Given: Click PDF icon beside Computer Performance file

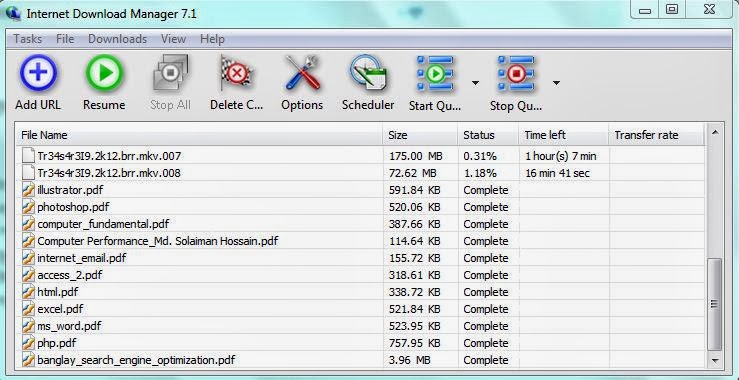Looking at the screenshot, I should click(29, 241).
